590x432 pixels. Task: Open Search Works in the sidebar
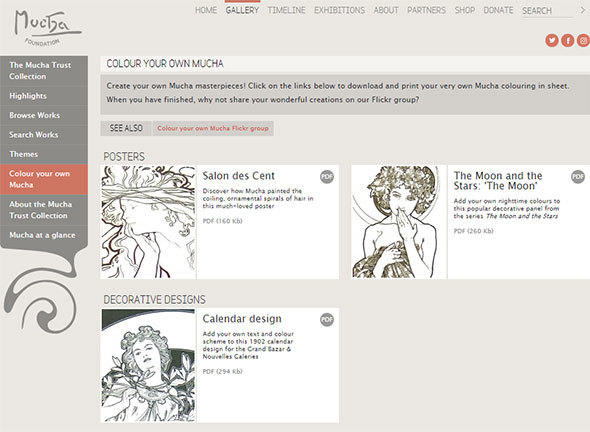pyautogui.click(x=44, y=135)
